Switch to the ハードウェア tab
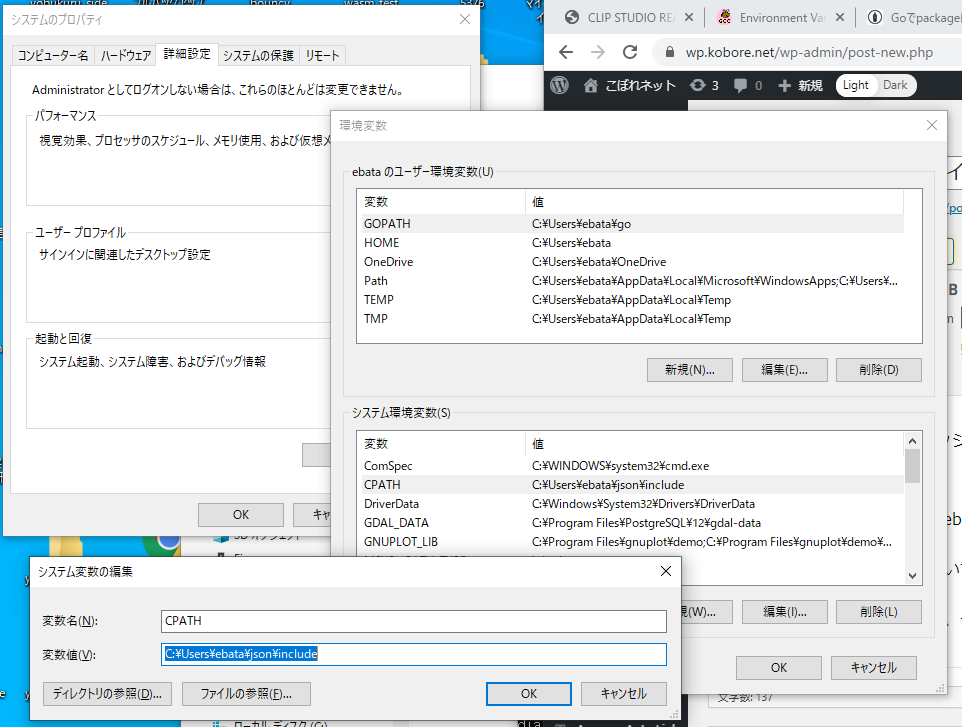Screen dimensions: 962x727 pos(125,55)
